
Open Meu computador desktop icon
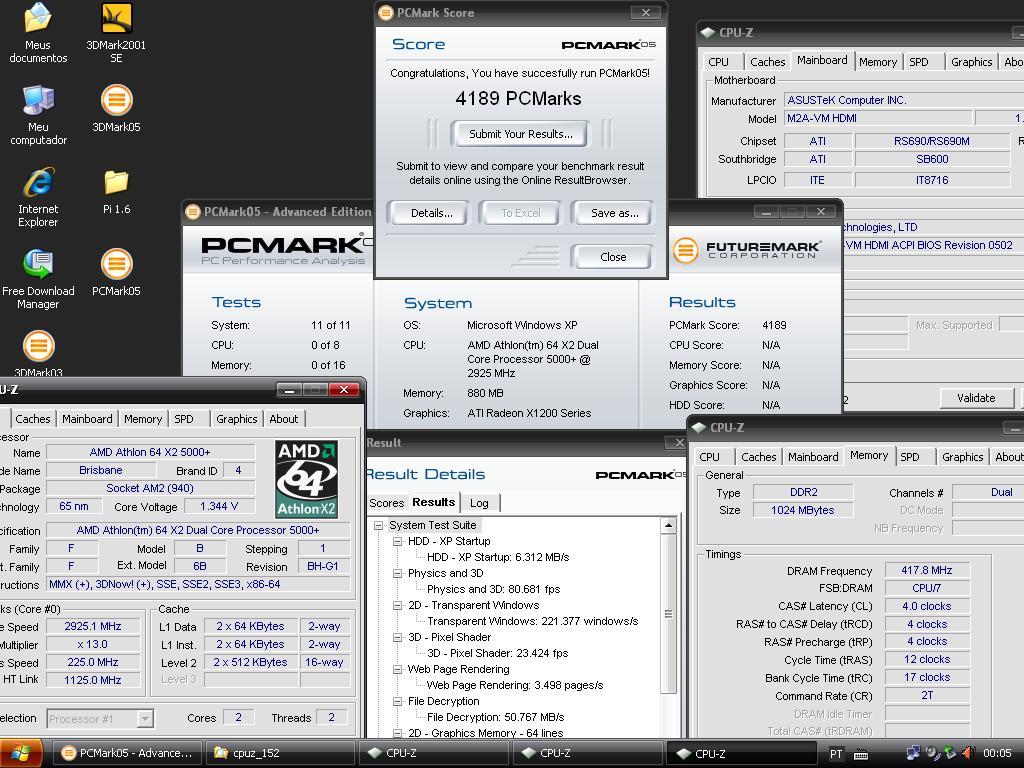click(x=38, y=115)
